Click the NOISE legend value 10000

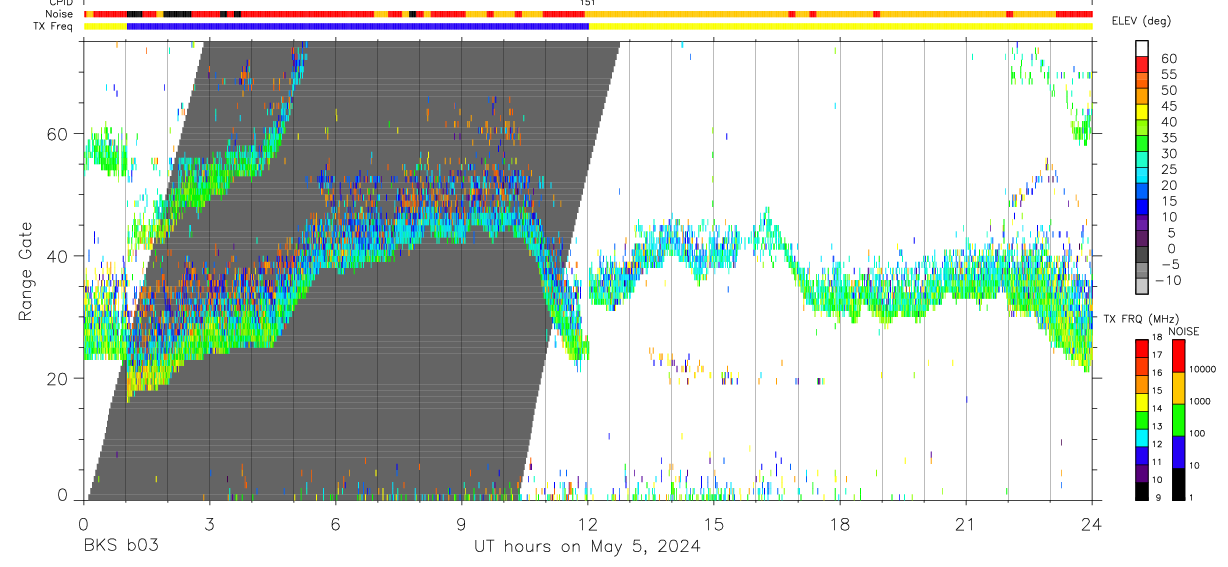point(1202,369)
